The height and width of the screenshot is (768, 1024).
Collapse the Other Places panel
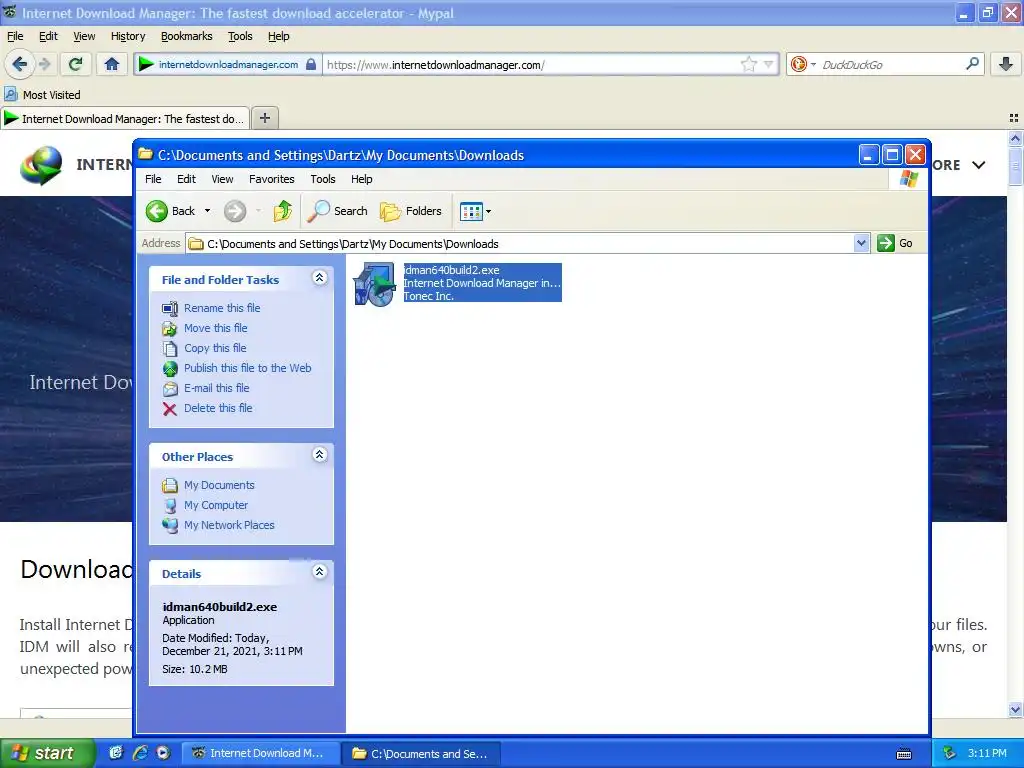point(319,455)
